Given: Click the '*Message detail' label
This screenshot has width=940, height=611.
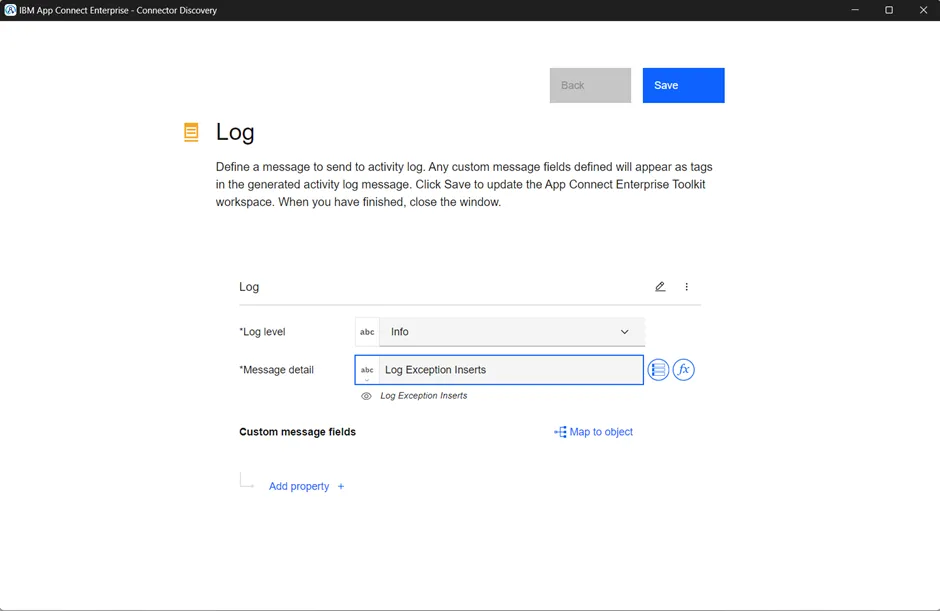Looking at the screenshot, I should 276,370.
